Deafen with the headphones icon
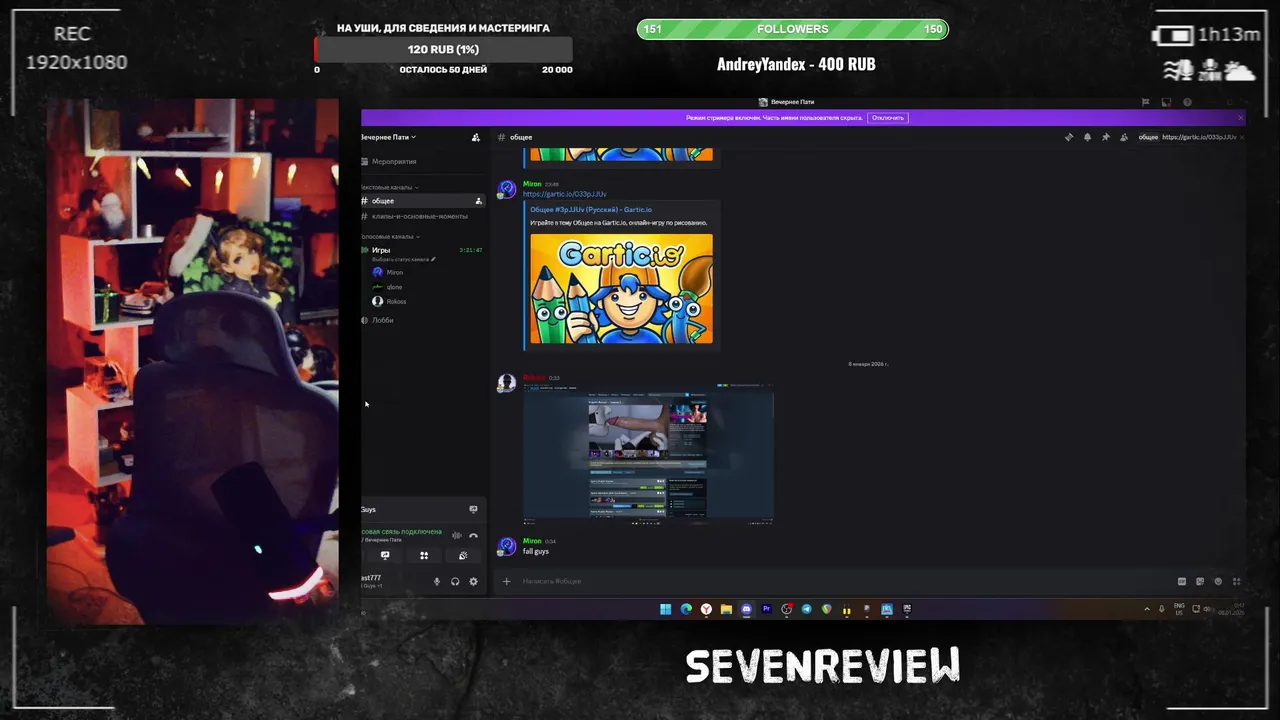The height and width of the screenshot is (720, 1280). point(455,581)
